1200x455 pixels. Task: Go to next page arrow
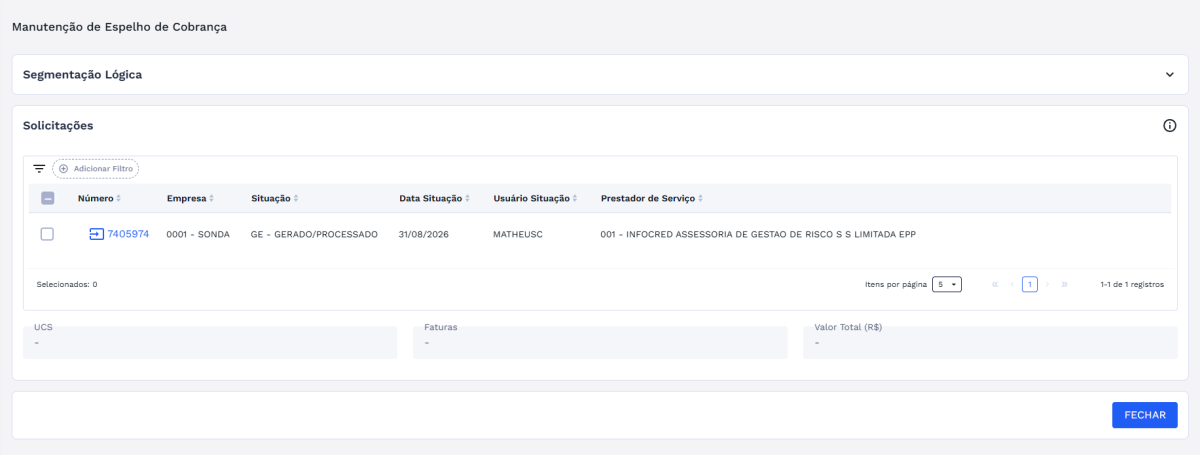[1047, 284]
